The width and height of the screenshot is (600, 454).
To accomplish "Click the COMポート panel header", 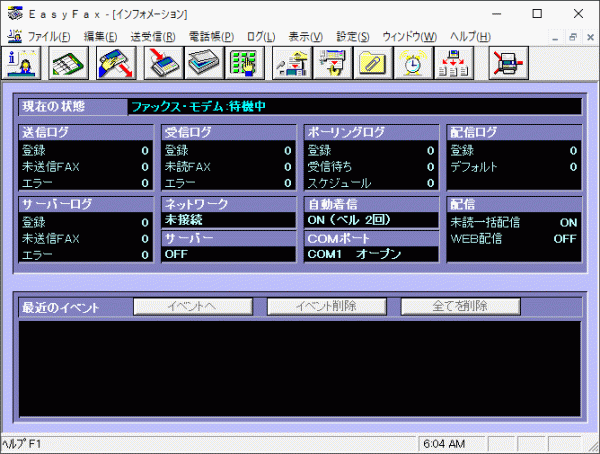I will tap(372, 238).
